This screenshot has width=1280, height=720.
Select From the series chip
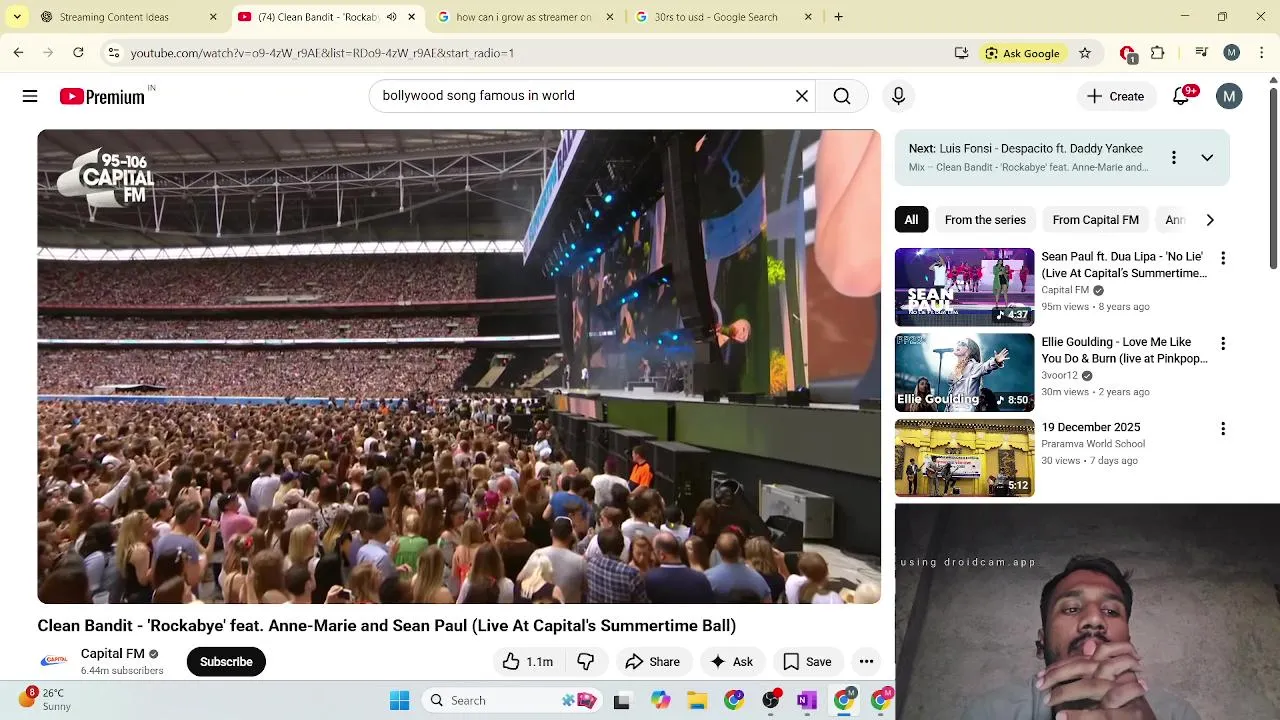tap(985, 220)
